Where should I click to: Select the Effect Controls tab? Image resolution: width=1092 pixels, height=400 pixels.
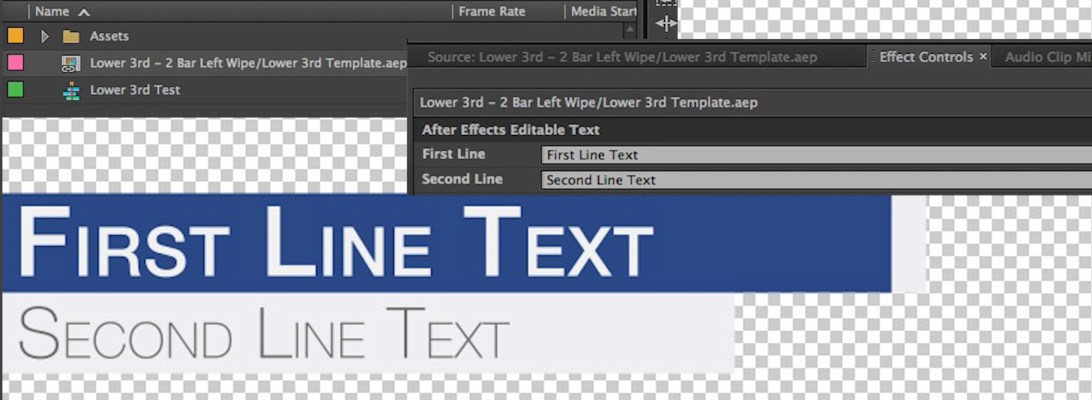coord(925,57)
